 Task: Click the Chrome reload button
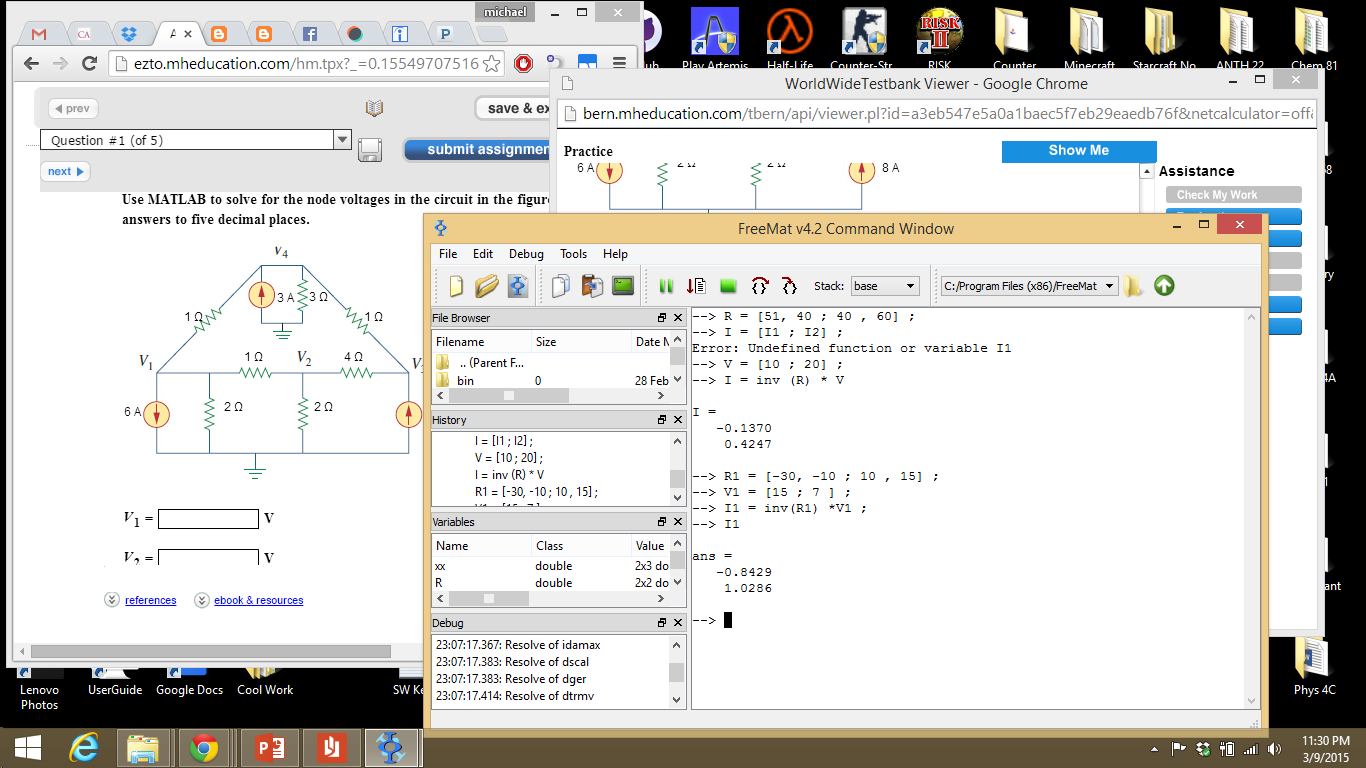click(x=89, y=63)
